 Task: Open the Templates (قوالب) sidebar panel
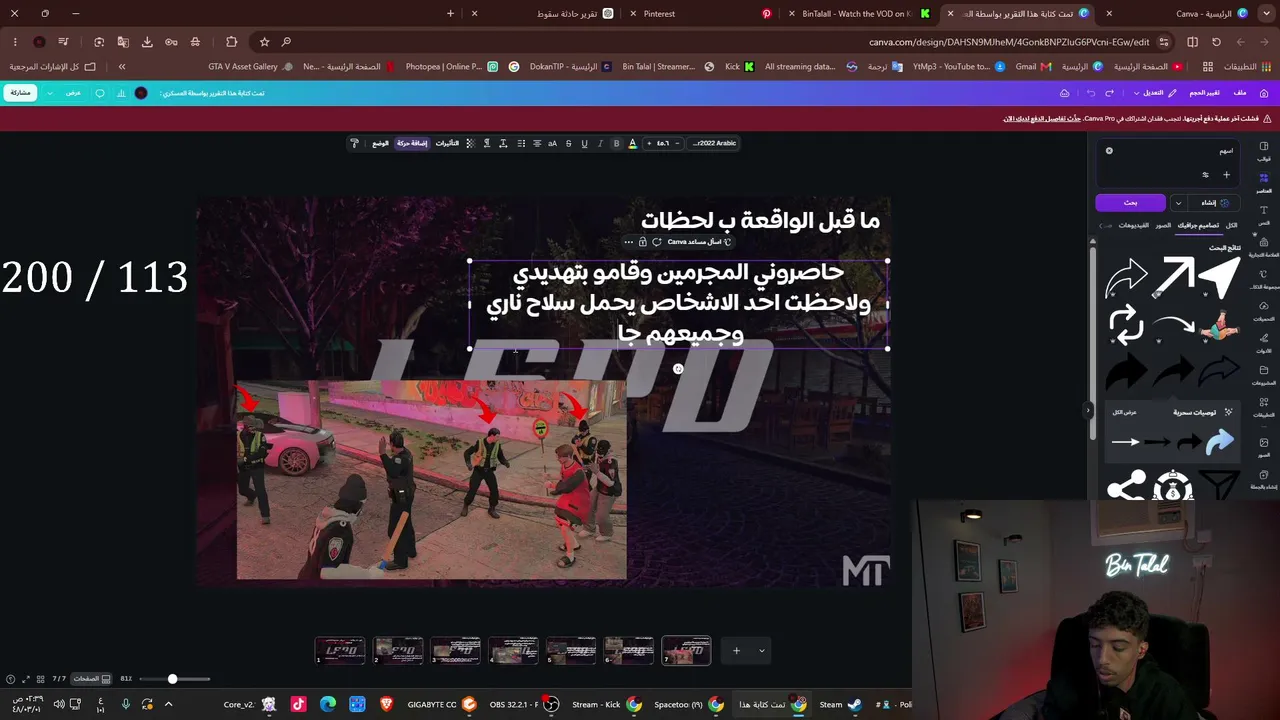pyautogui.click(x=1264, y=150)
